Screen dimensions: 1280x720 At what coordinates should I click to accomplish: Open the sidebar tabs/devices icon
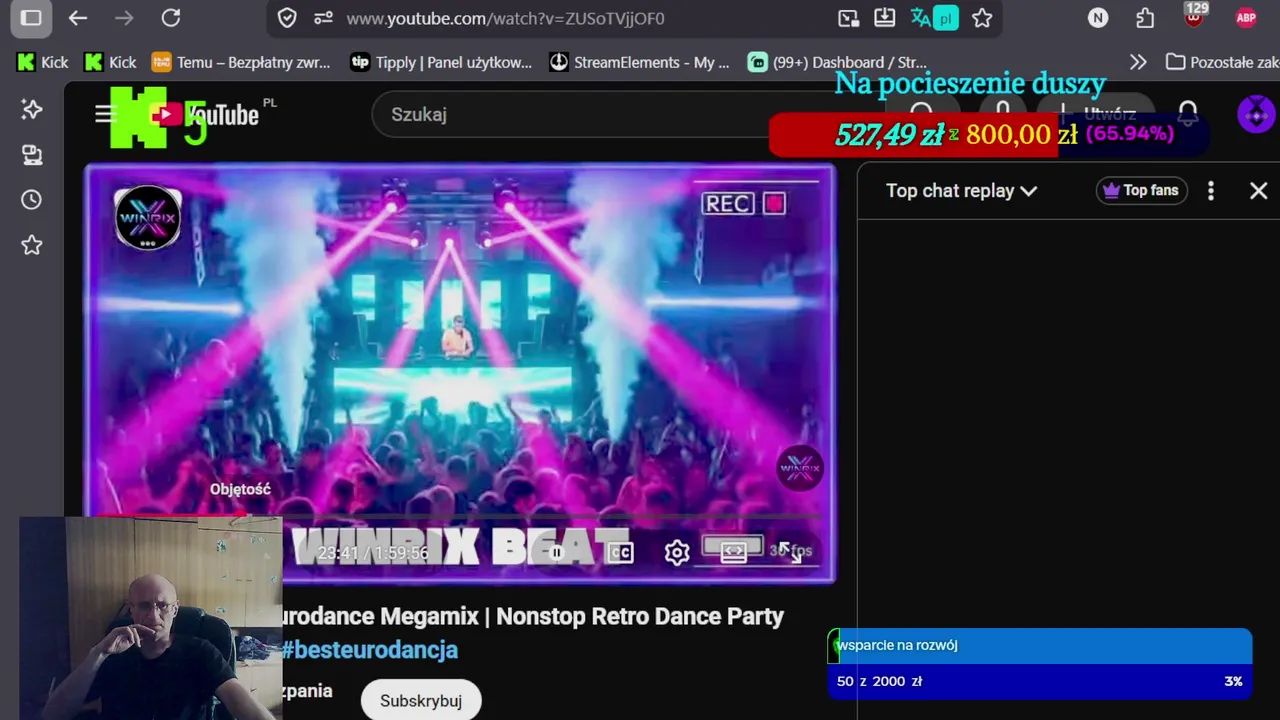tap(32, 155)
